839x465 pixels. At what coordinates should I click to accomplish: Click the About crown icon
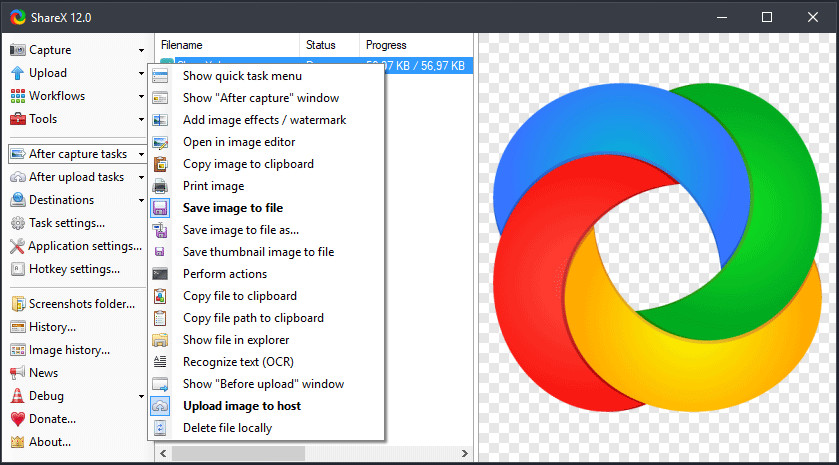coord(18,442)
